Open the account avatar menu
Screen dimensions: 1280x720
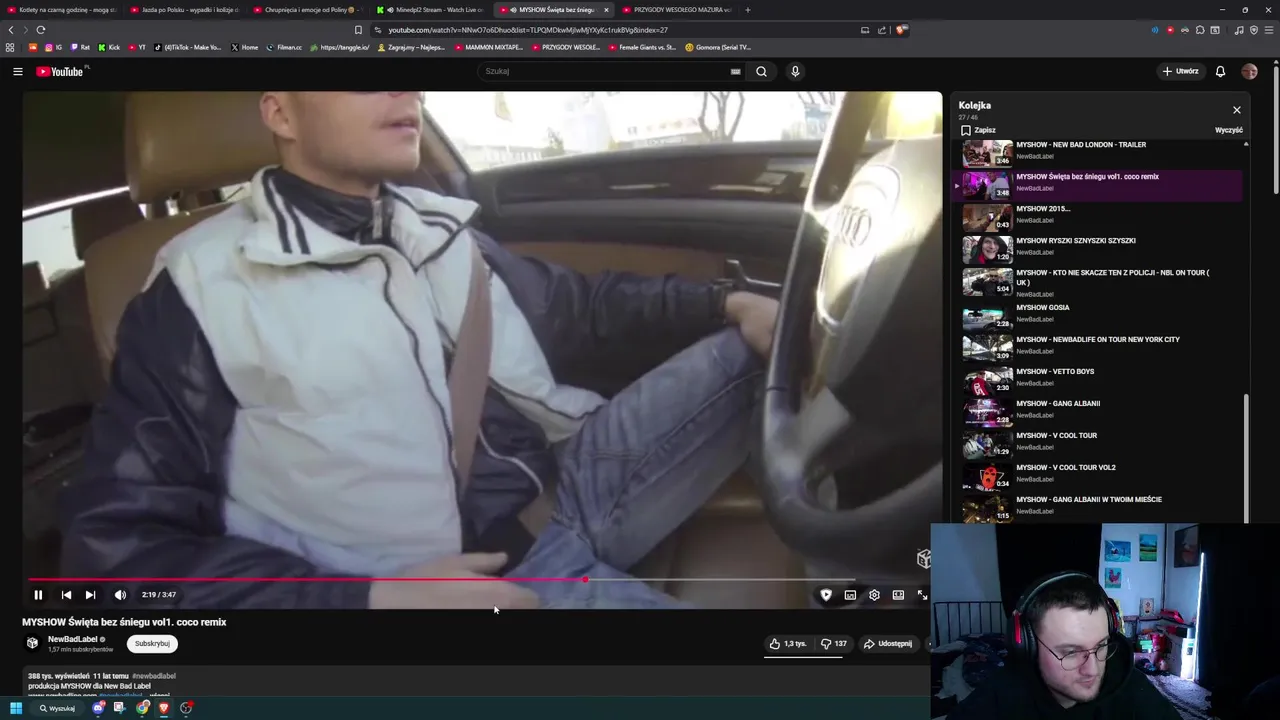[x=1249, y=71]
